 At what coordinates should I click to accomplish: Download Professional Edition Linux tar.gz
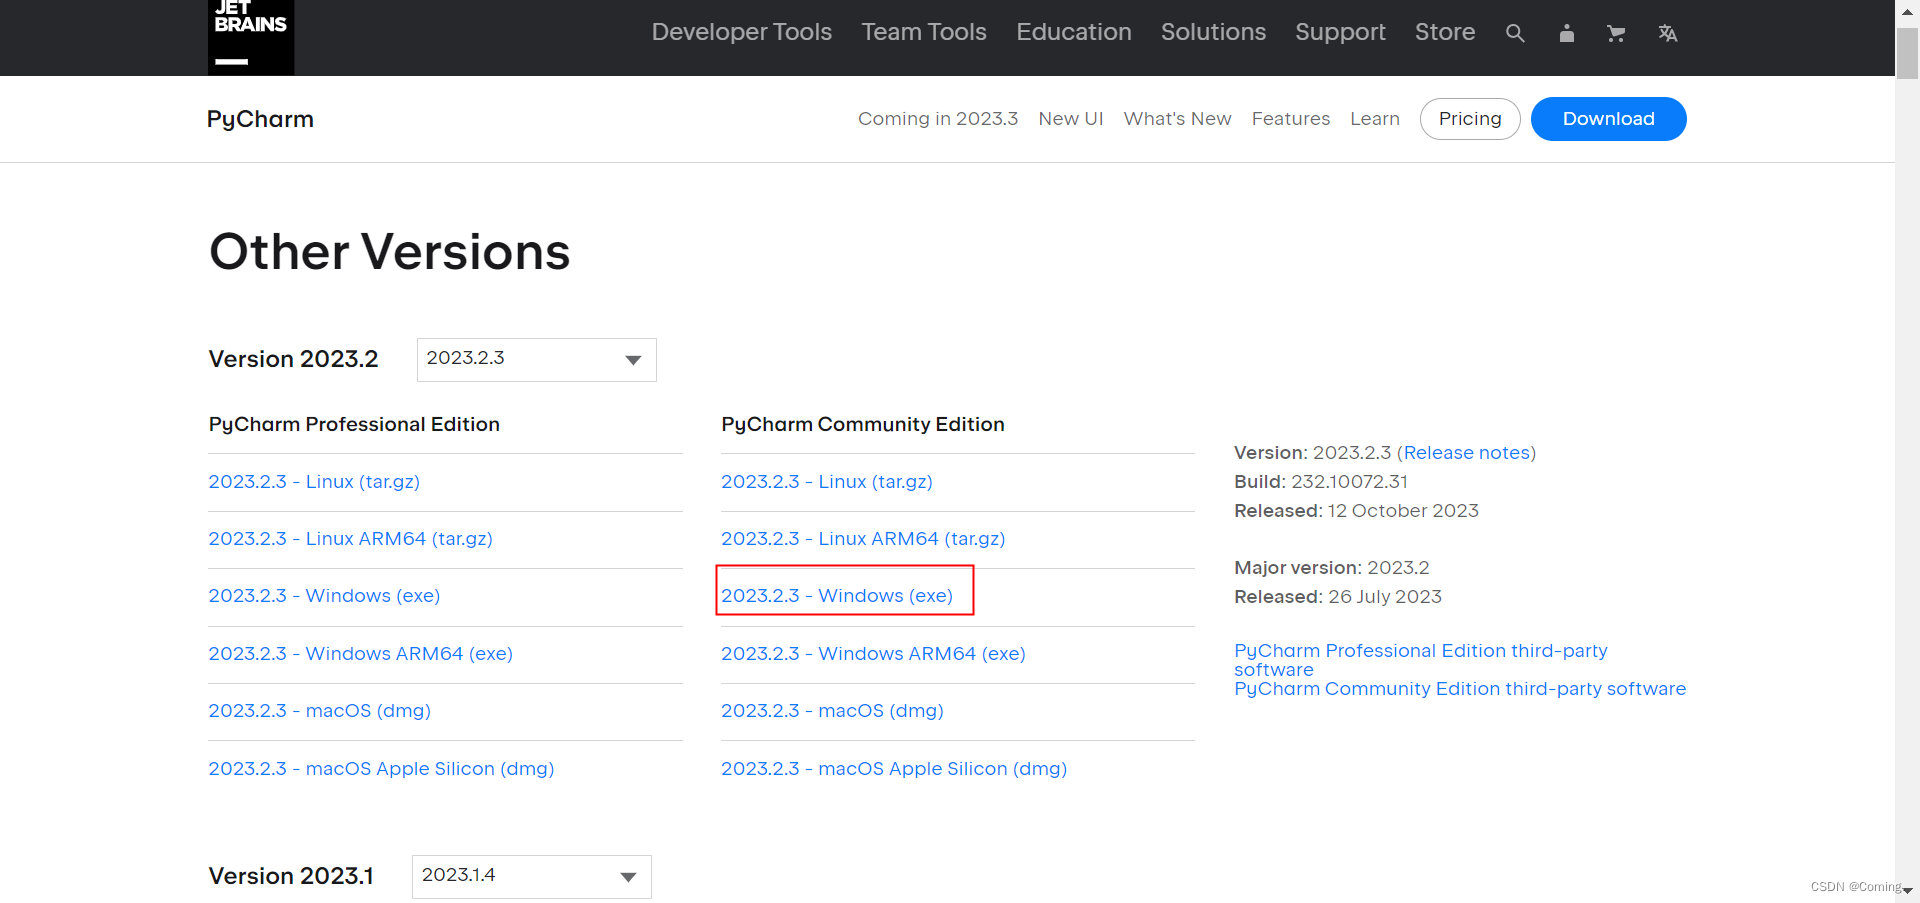(x=314, y=481)
